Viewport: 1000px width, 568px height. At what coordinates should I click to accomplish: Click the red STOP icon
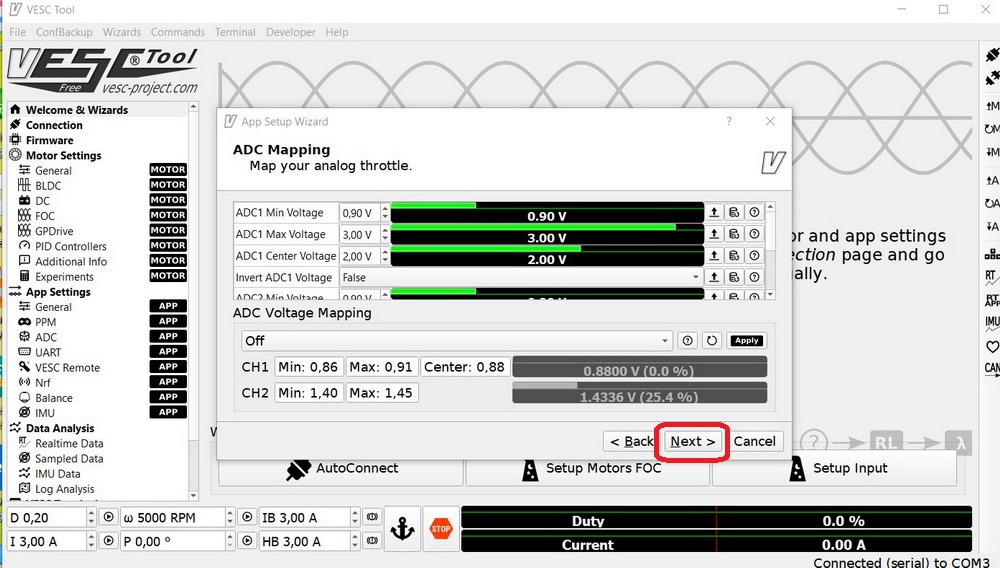(x=440, y=530)
